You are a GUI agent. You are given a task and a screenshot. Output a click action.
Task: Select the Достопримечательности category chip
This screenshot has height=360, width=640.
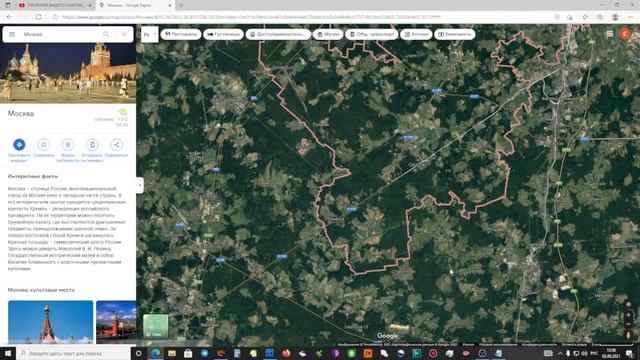point(278,34)
